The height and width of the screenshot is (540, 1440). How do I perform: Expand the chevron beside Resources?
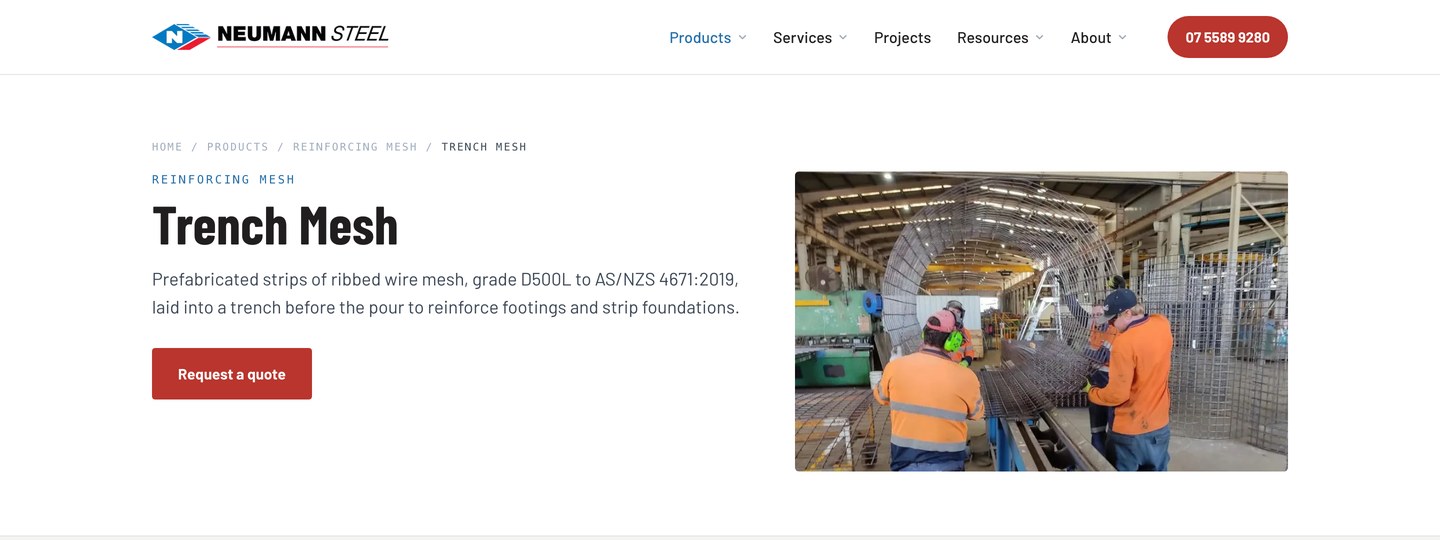[1040, 37]
